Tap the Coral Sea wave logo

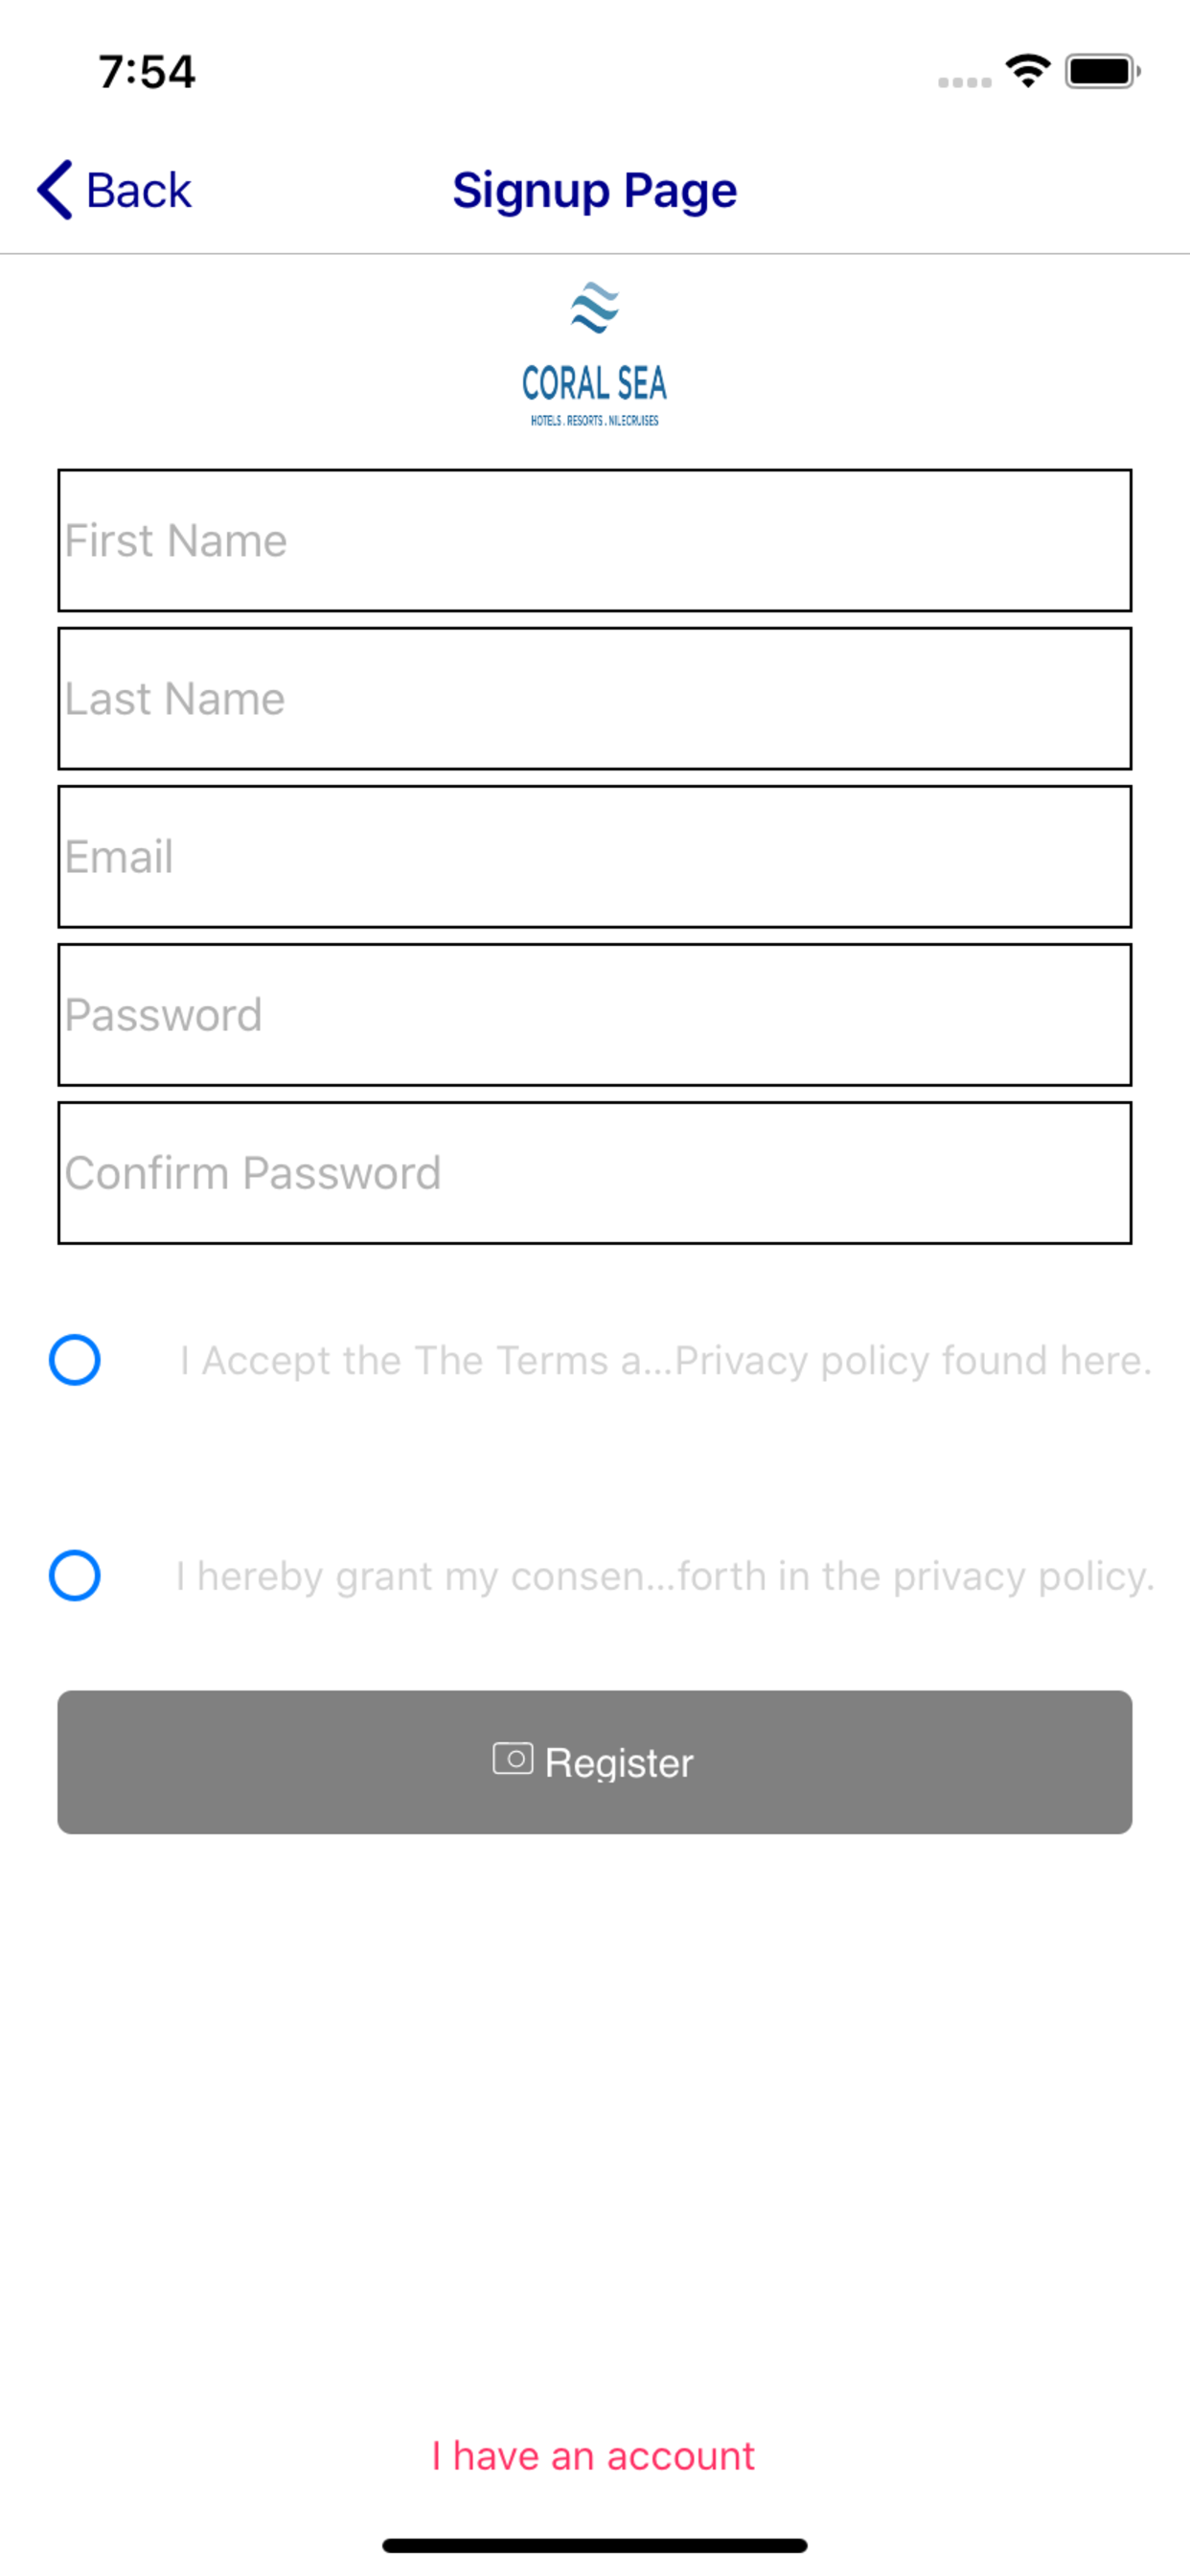[x=595, y=307]
